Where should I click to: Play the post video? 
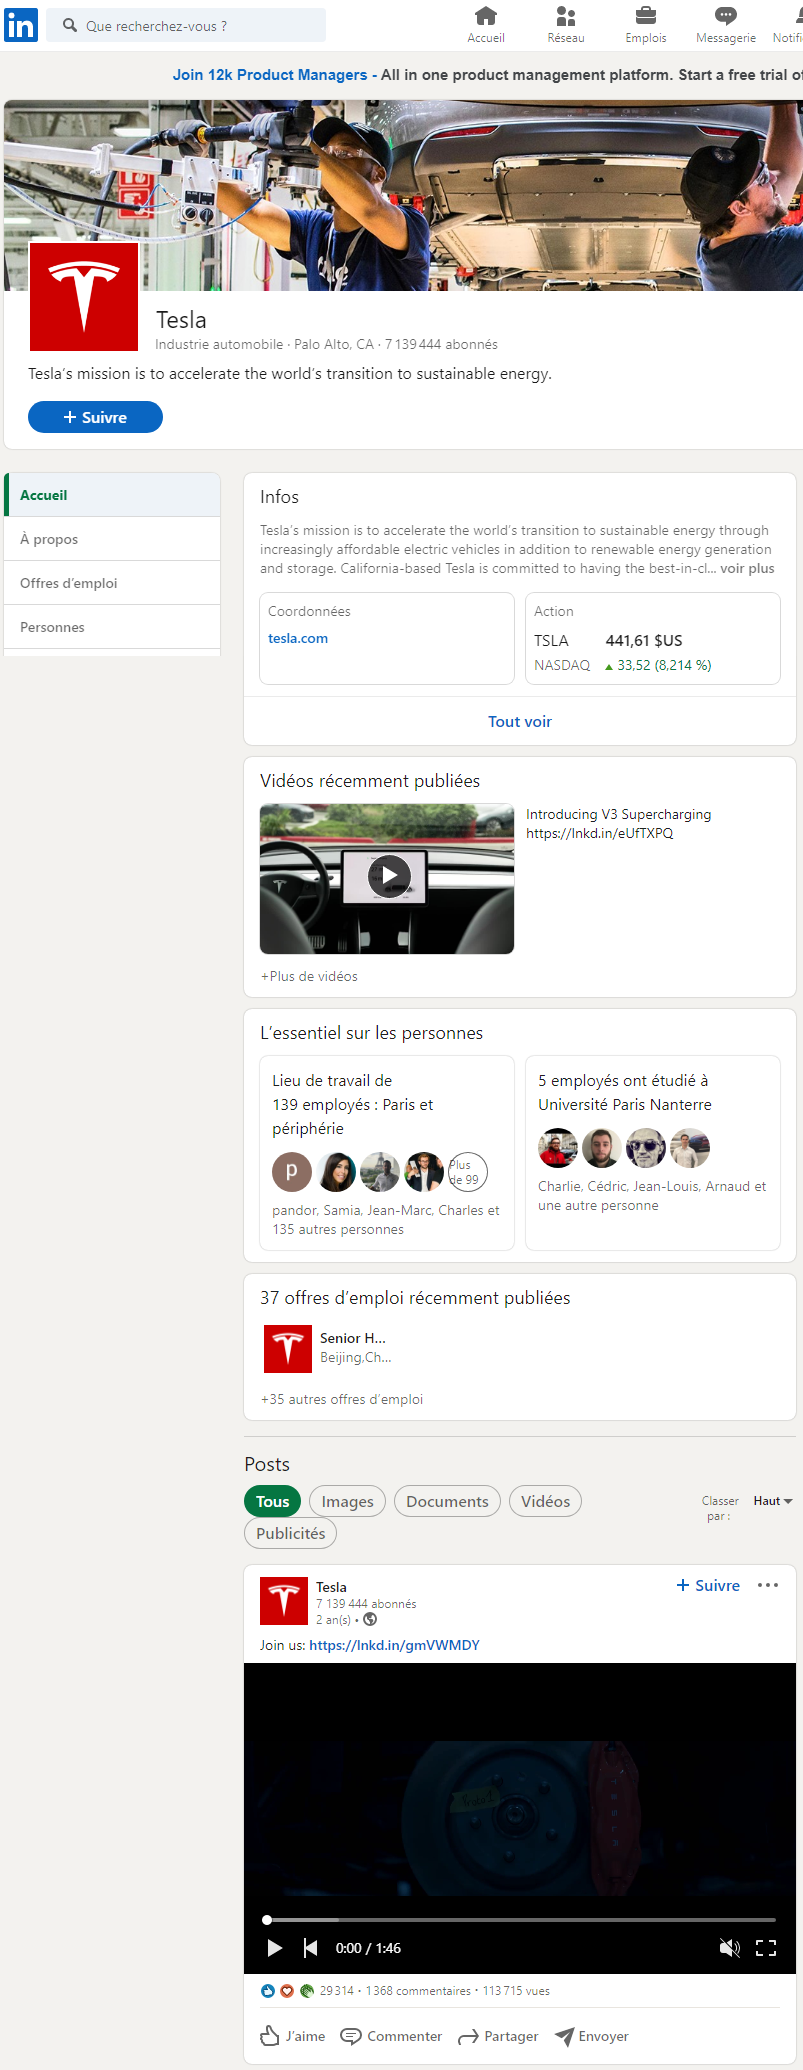coord(274,1948)
